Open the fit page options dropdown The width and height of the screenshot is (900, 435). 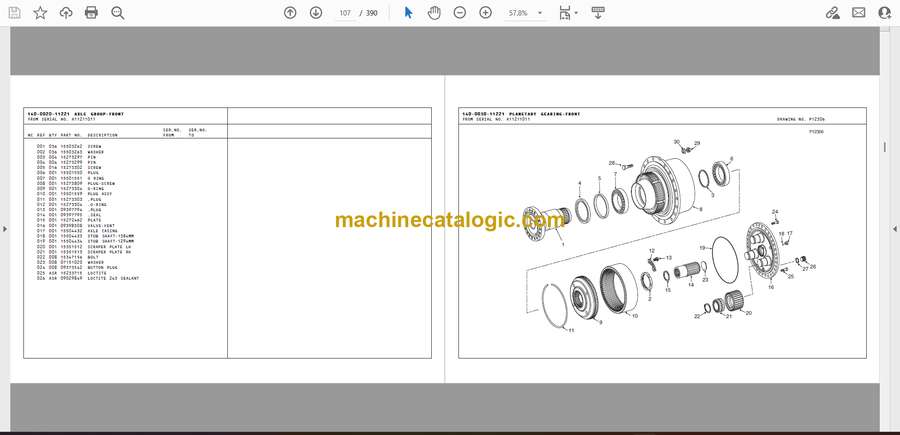[567, 13]
